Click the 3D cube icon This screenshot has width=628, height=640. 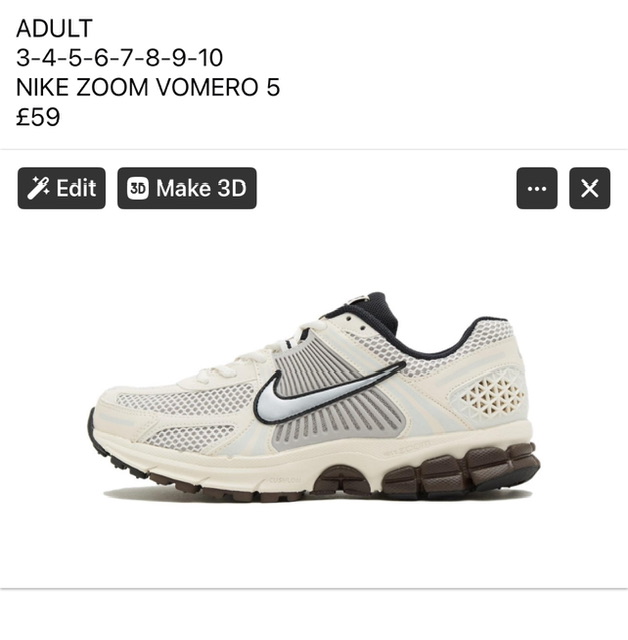pos(138,188)
